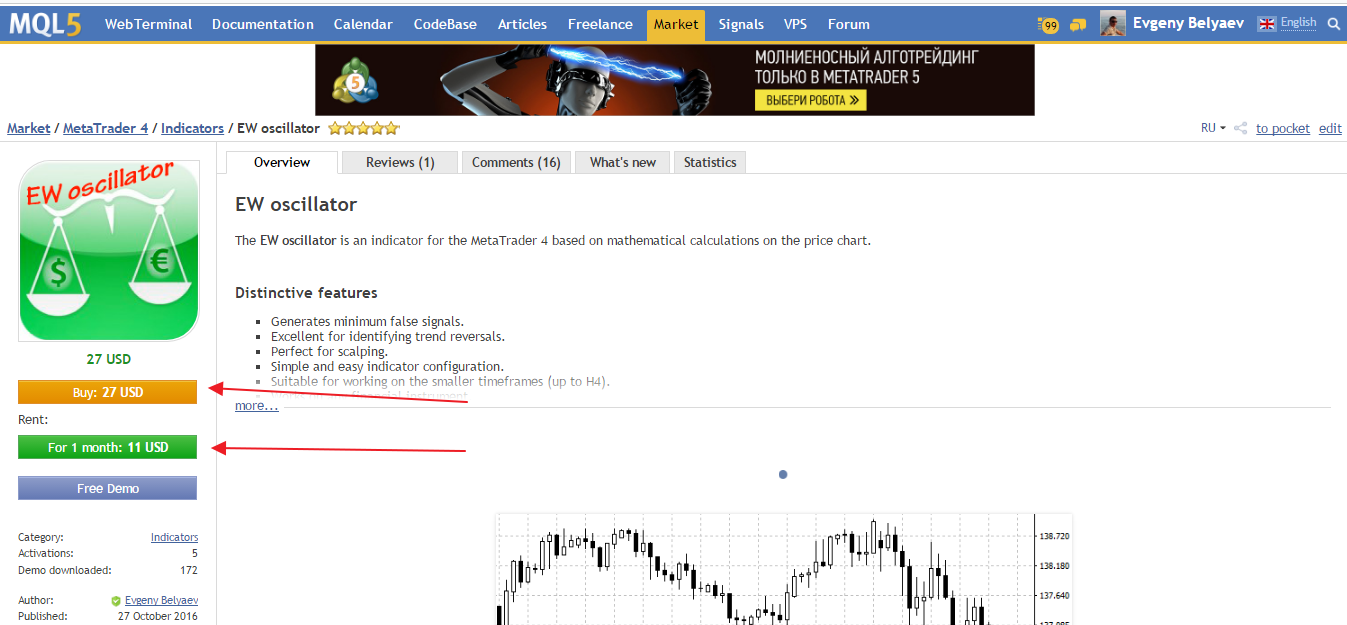Screen dimensions: 1347x625
Task: Click the price chart screenshot
Action: tap(784, 569)
